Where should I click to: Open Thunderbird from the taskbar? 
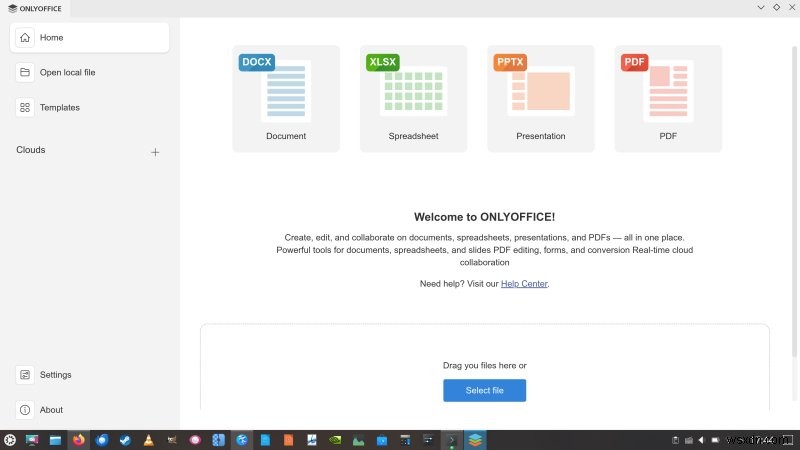pos(102,440)
